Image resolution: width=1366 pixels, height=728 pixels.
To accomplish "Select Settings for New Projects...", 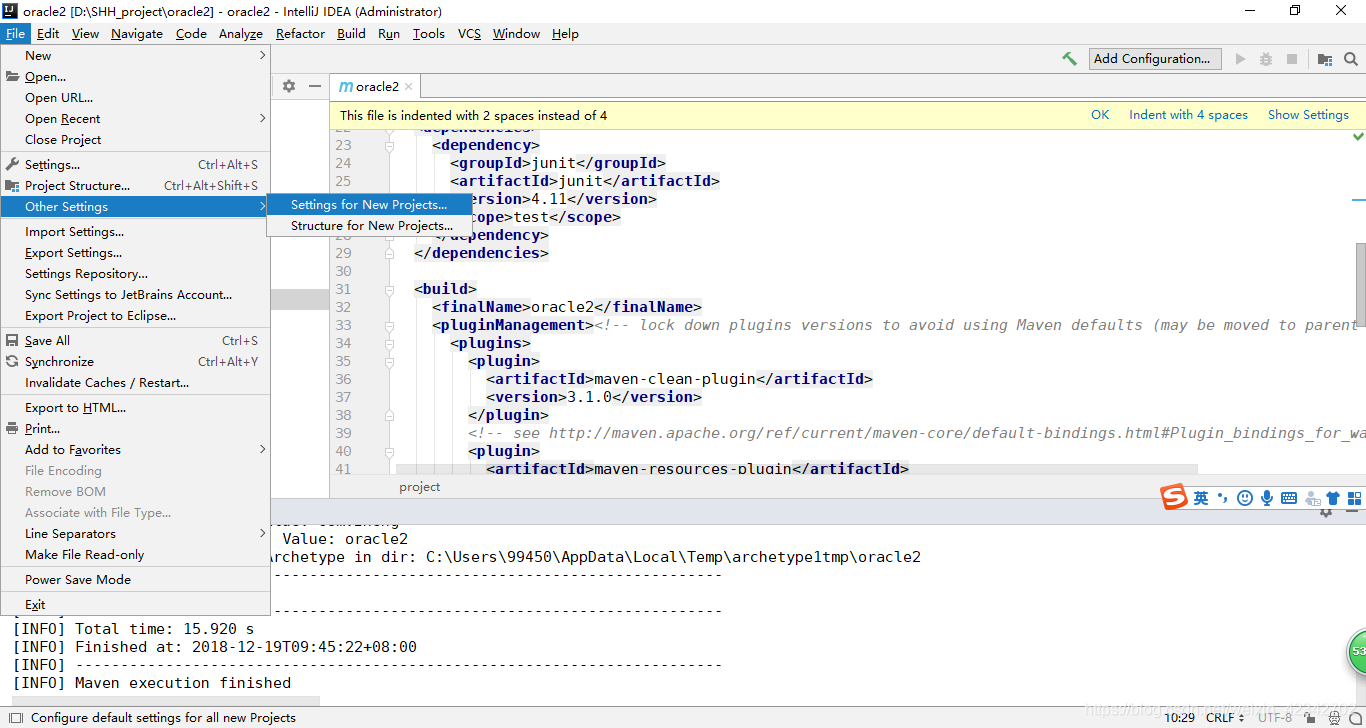I will tap(369, 205).
